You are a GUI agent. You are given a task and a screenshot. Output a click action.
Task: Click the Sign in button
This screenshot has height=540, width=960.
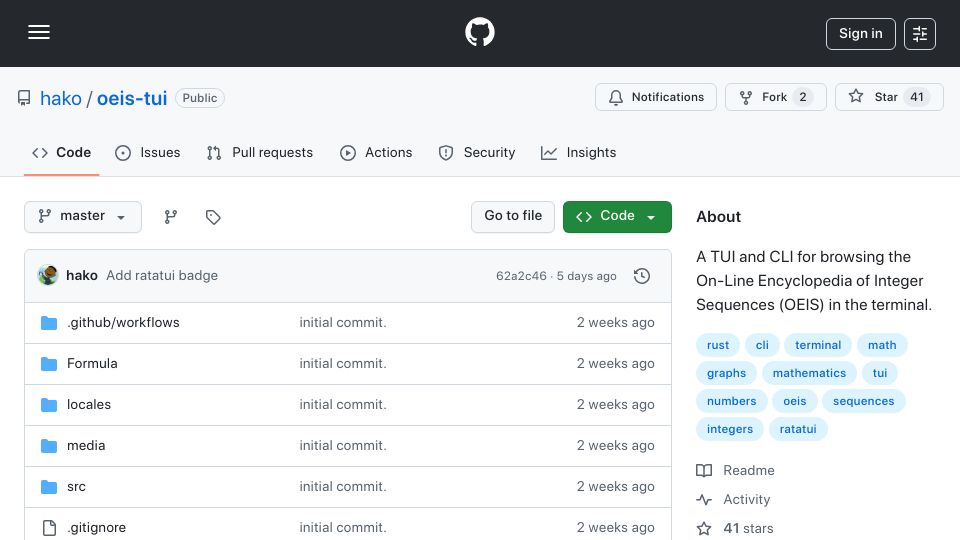860,34
